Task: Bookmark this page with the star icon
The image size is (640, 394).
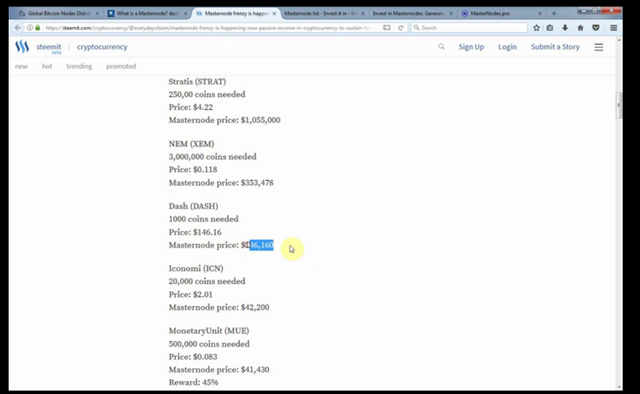Action: pos(536,28)
